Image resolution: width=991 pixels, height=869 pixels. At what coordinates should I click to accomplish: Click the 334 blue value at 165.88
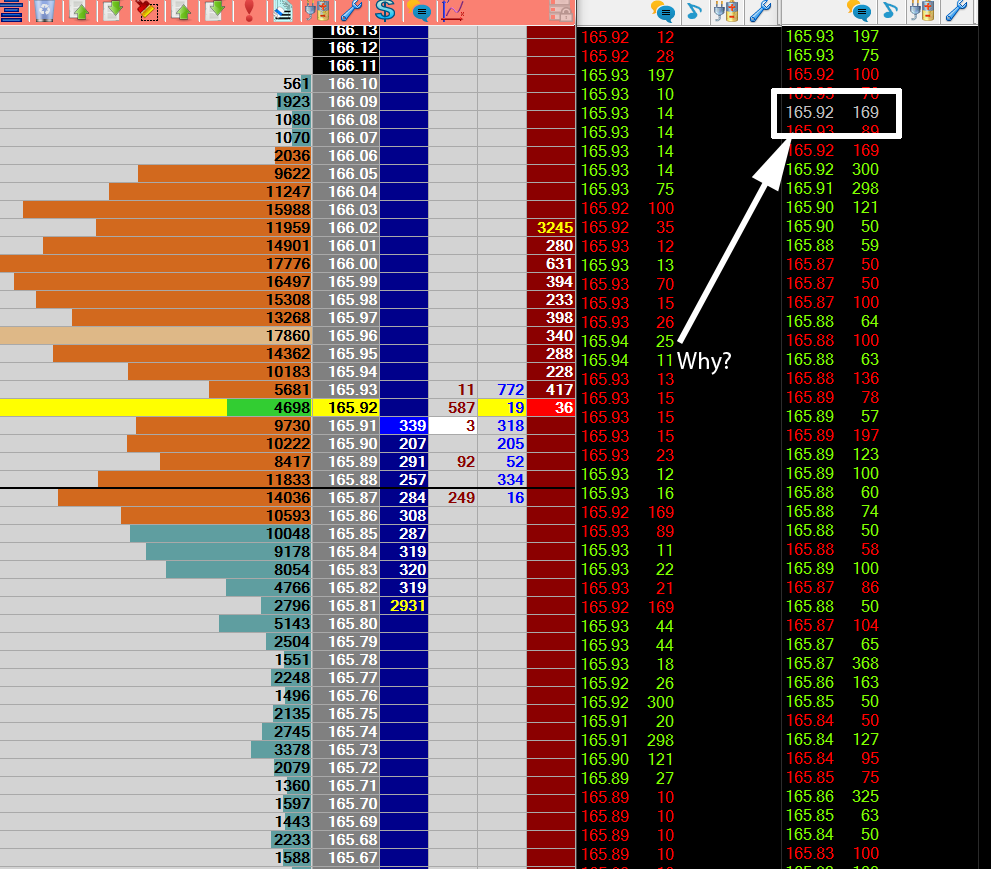502,480
